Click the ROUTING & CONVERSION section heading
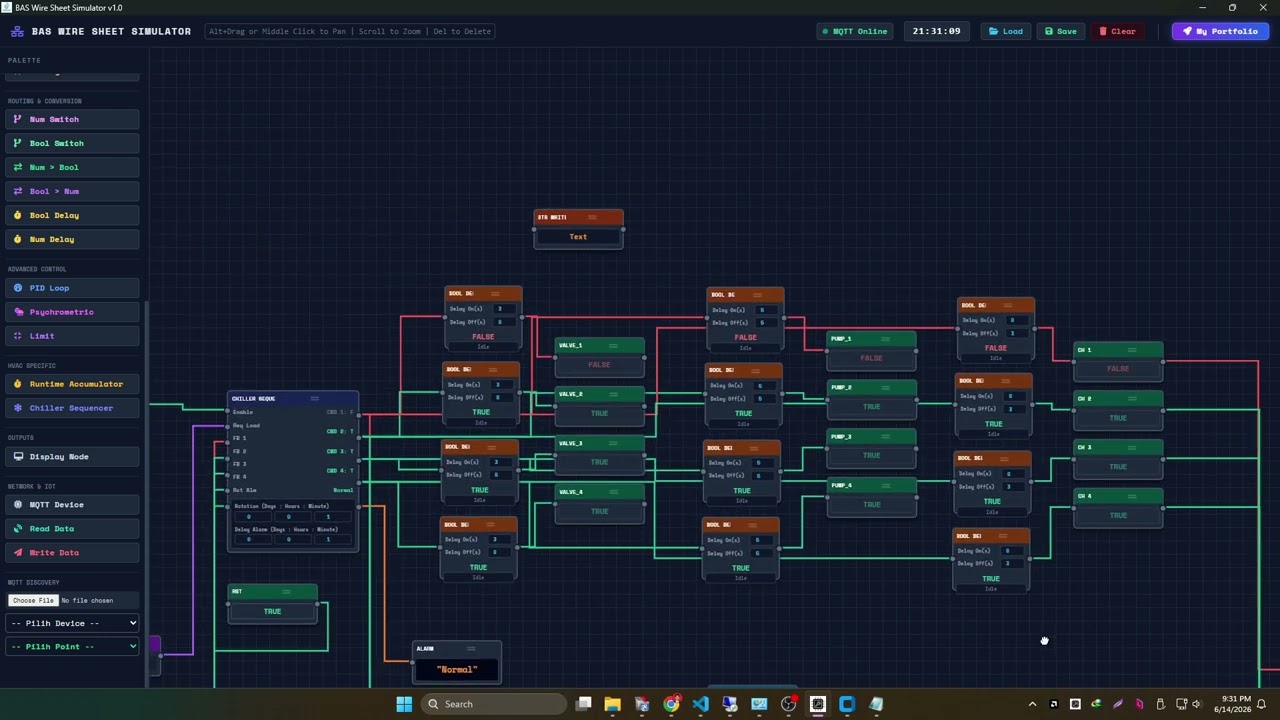 pyautogui.click(x=45, y=101)
